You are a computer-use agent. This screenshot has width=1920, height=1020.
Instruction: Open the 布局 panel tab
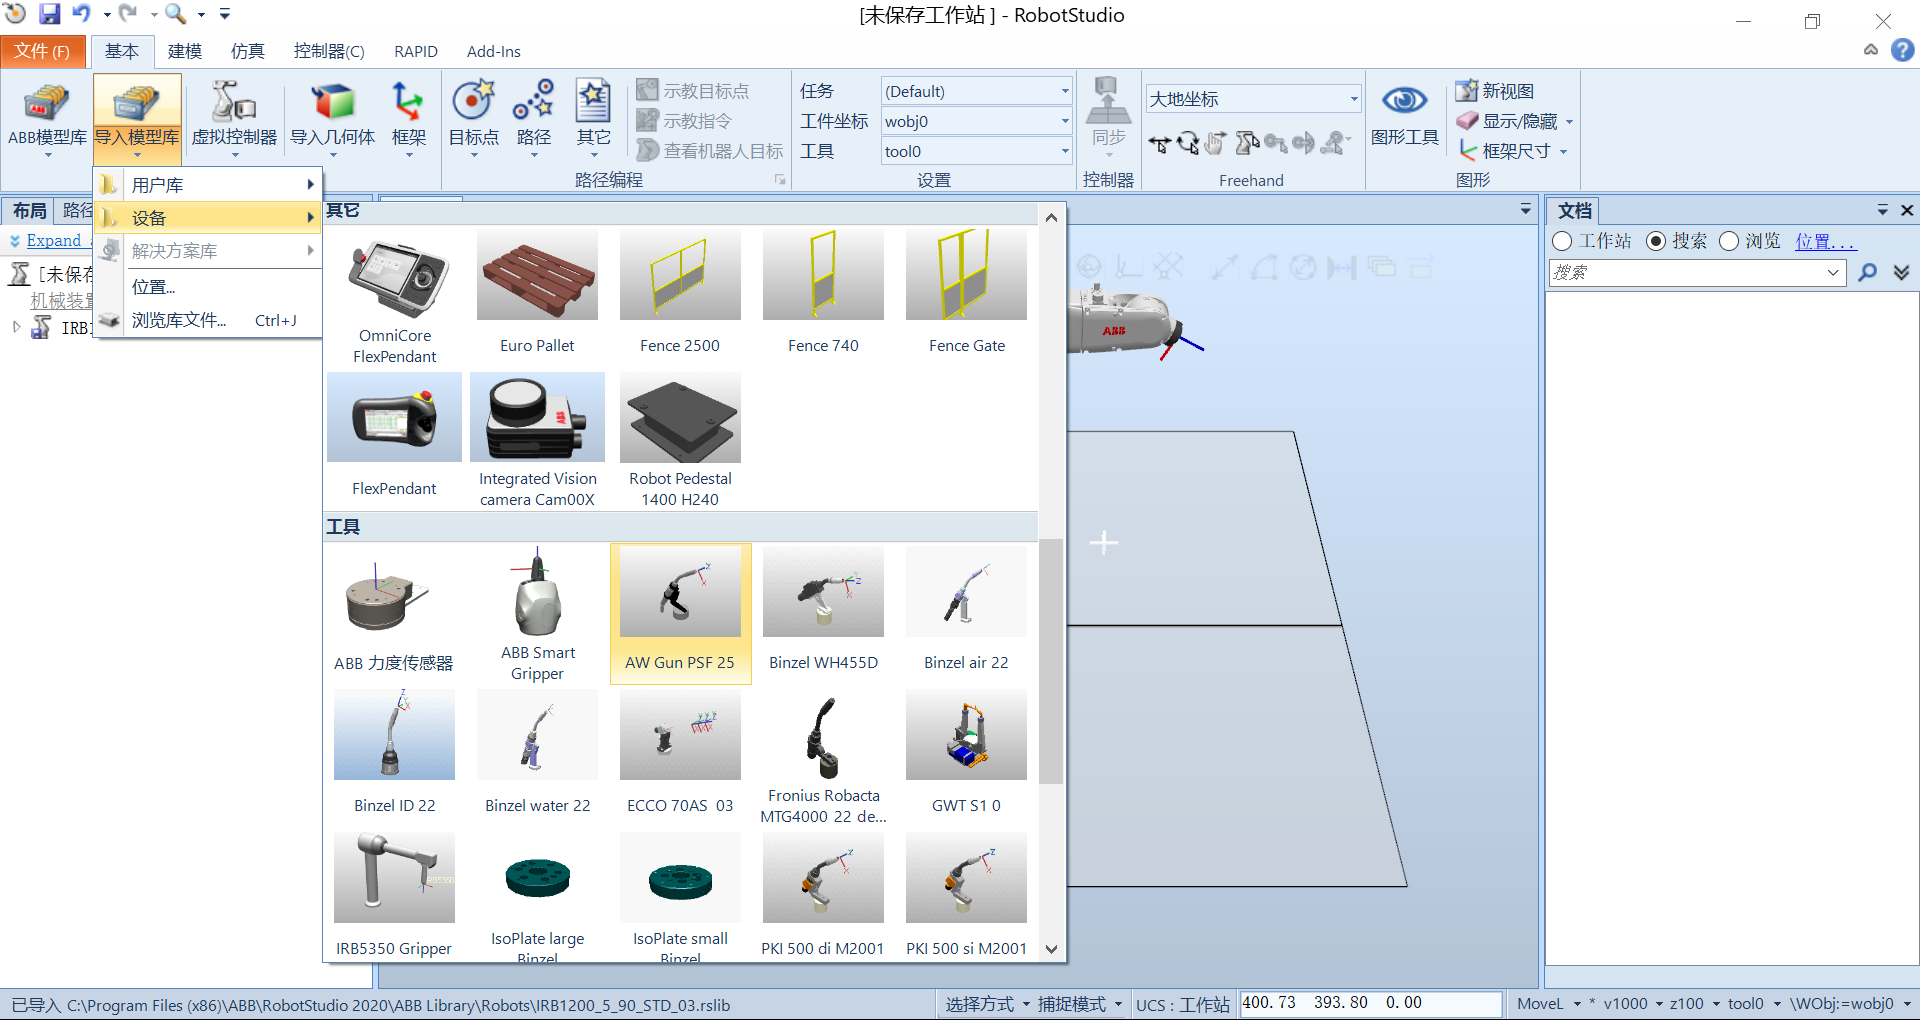point(29,211)
